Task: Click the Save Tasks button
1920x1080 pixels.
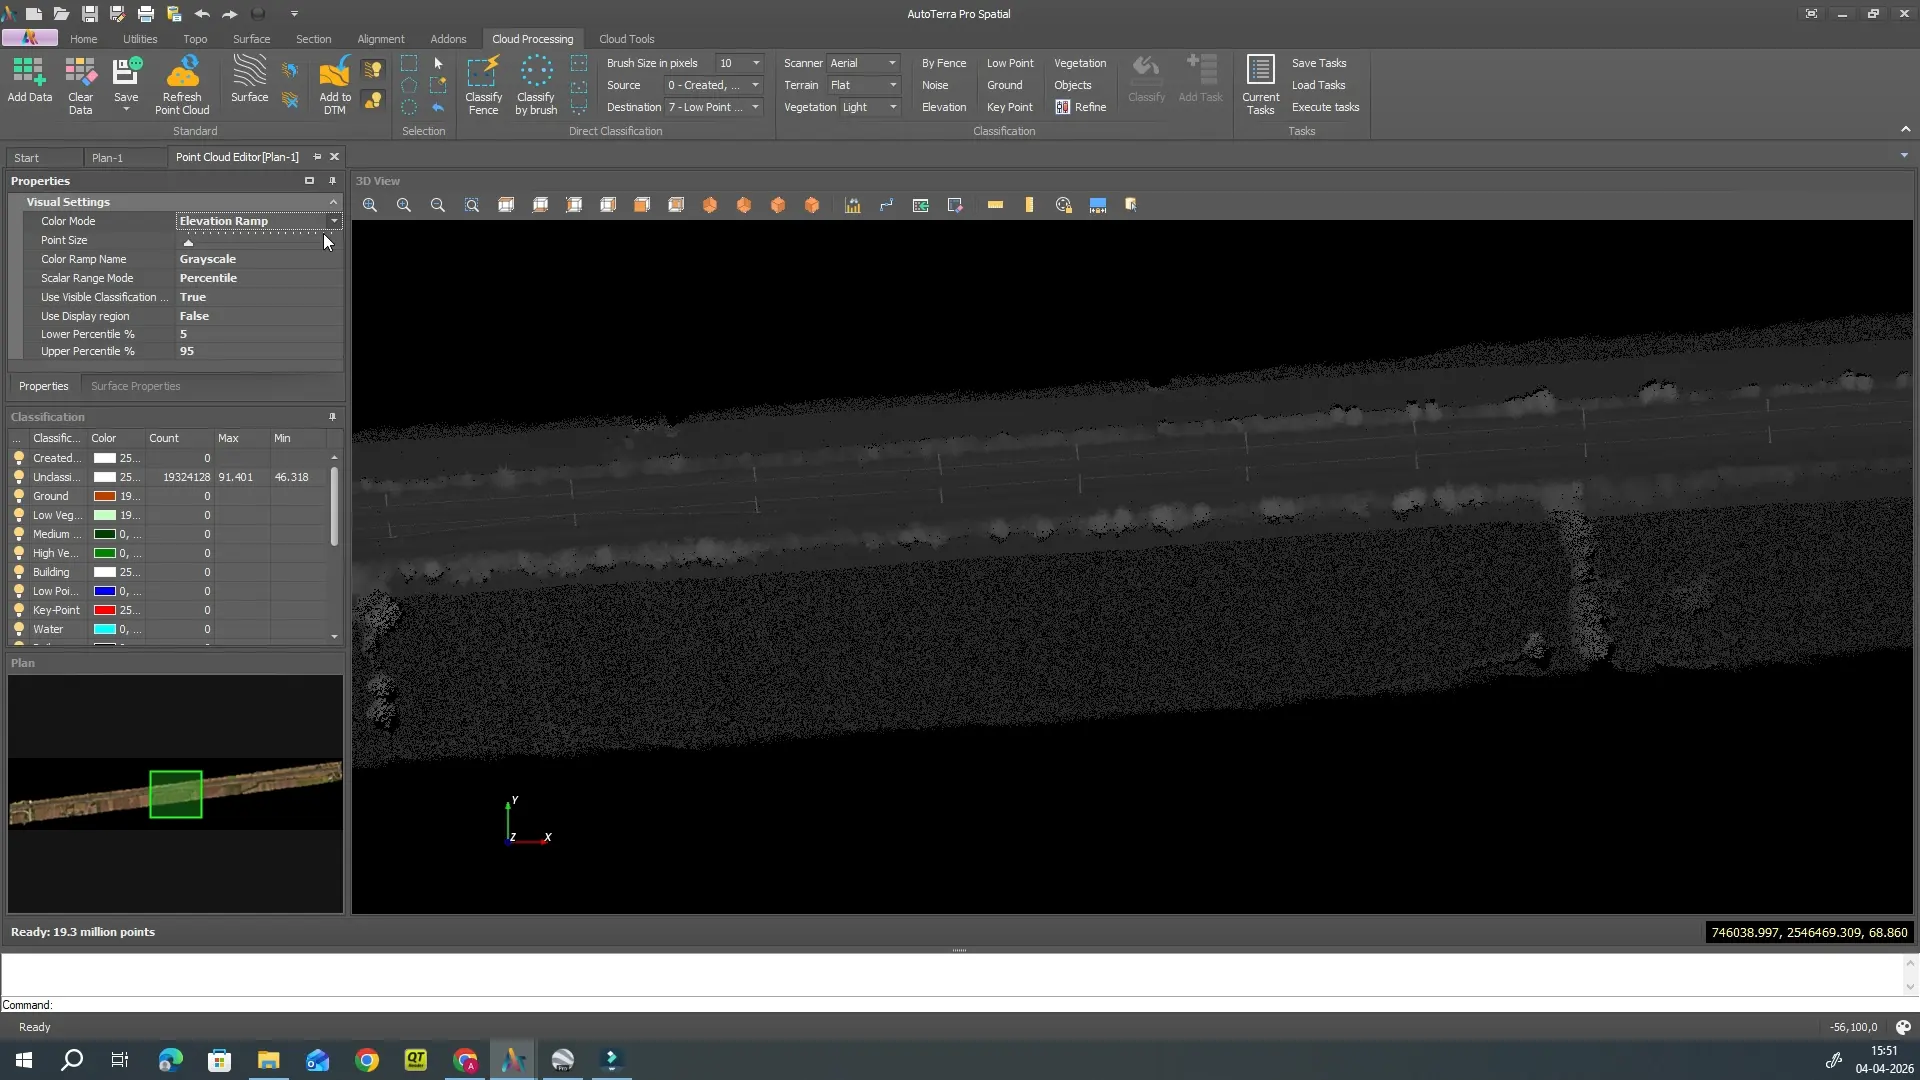Action: coord(1318,63)
